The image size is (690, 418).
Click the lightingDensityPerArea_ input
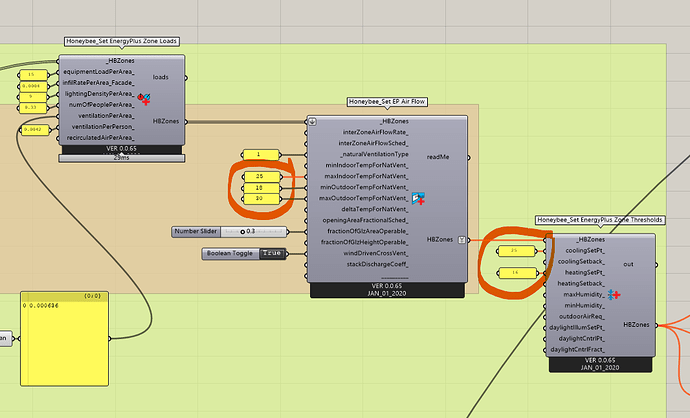point(100,94)
